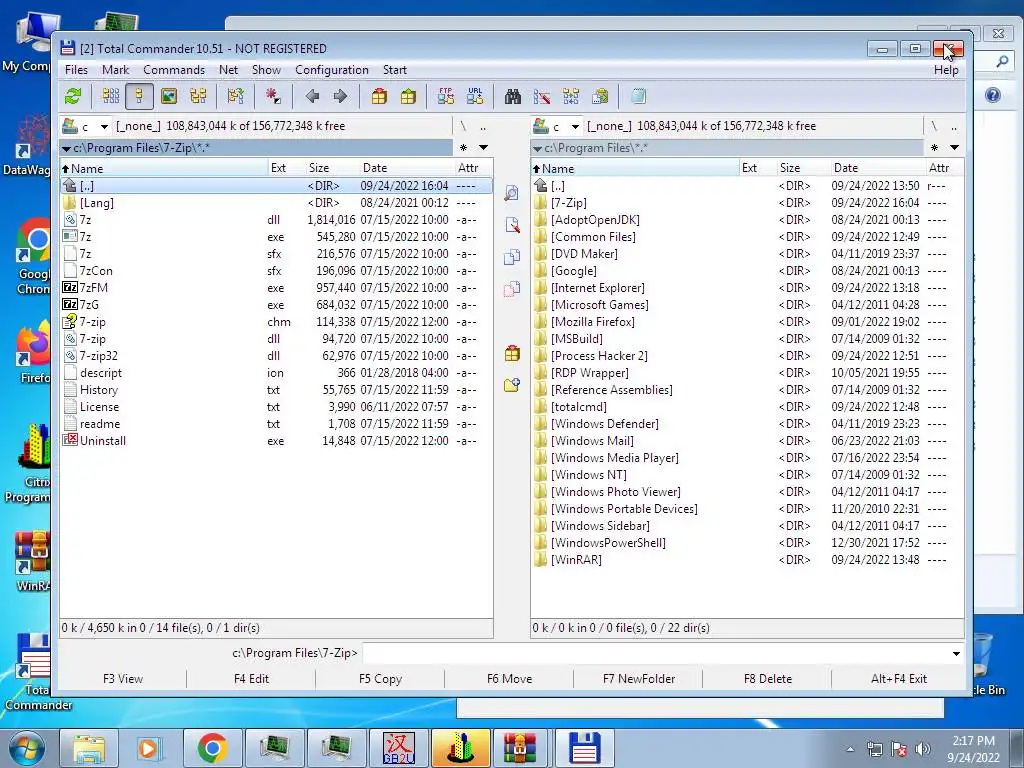Click the pack icon in middle bar
Image resolution: width=1024 pixels, height=768 pixels.
click(512, 353)
